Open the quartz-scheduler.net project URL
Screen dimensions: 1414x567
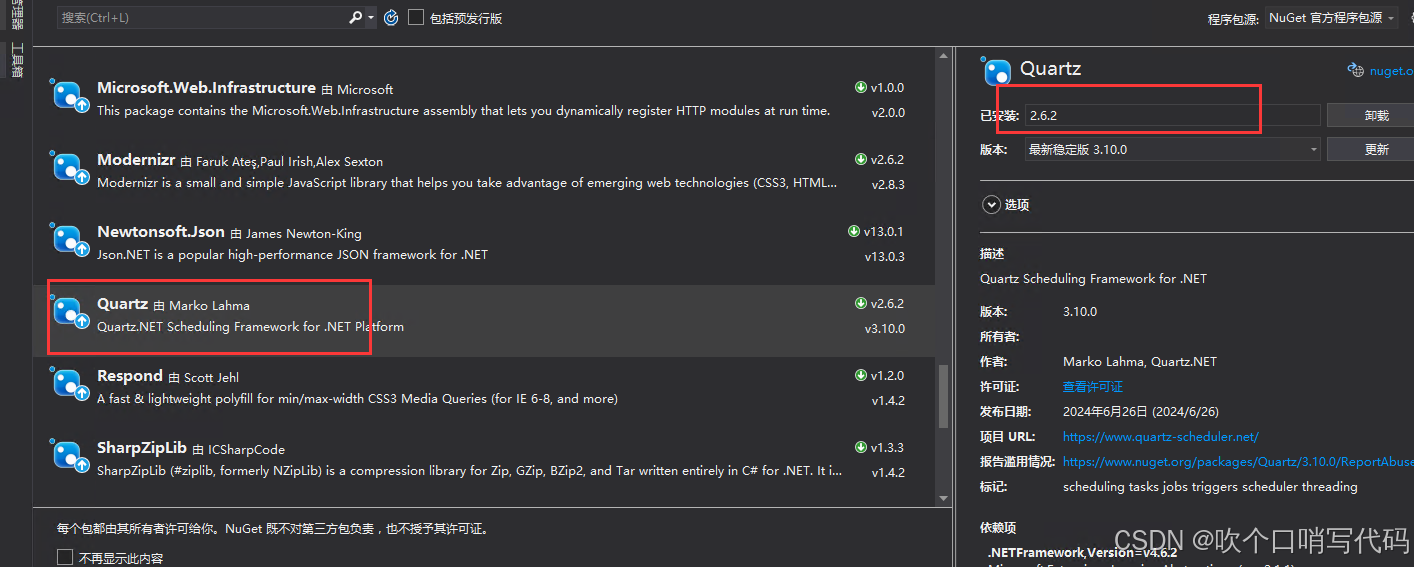[1161, 437]
